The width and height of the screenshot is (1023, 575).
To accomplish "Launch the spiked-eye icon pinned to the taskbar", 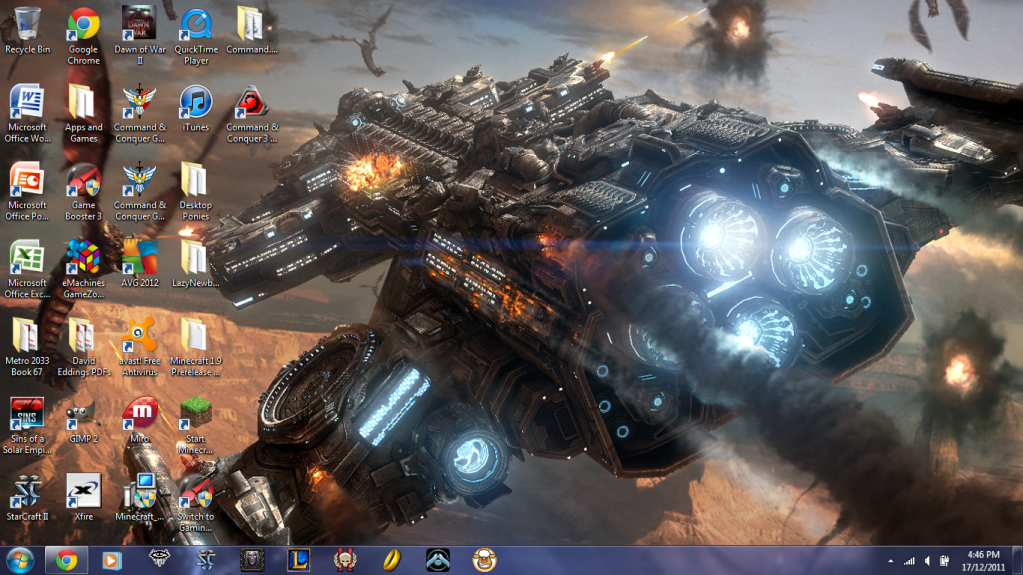I will 159,559.
